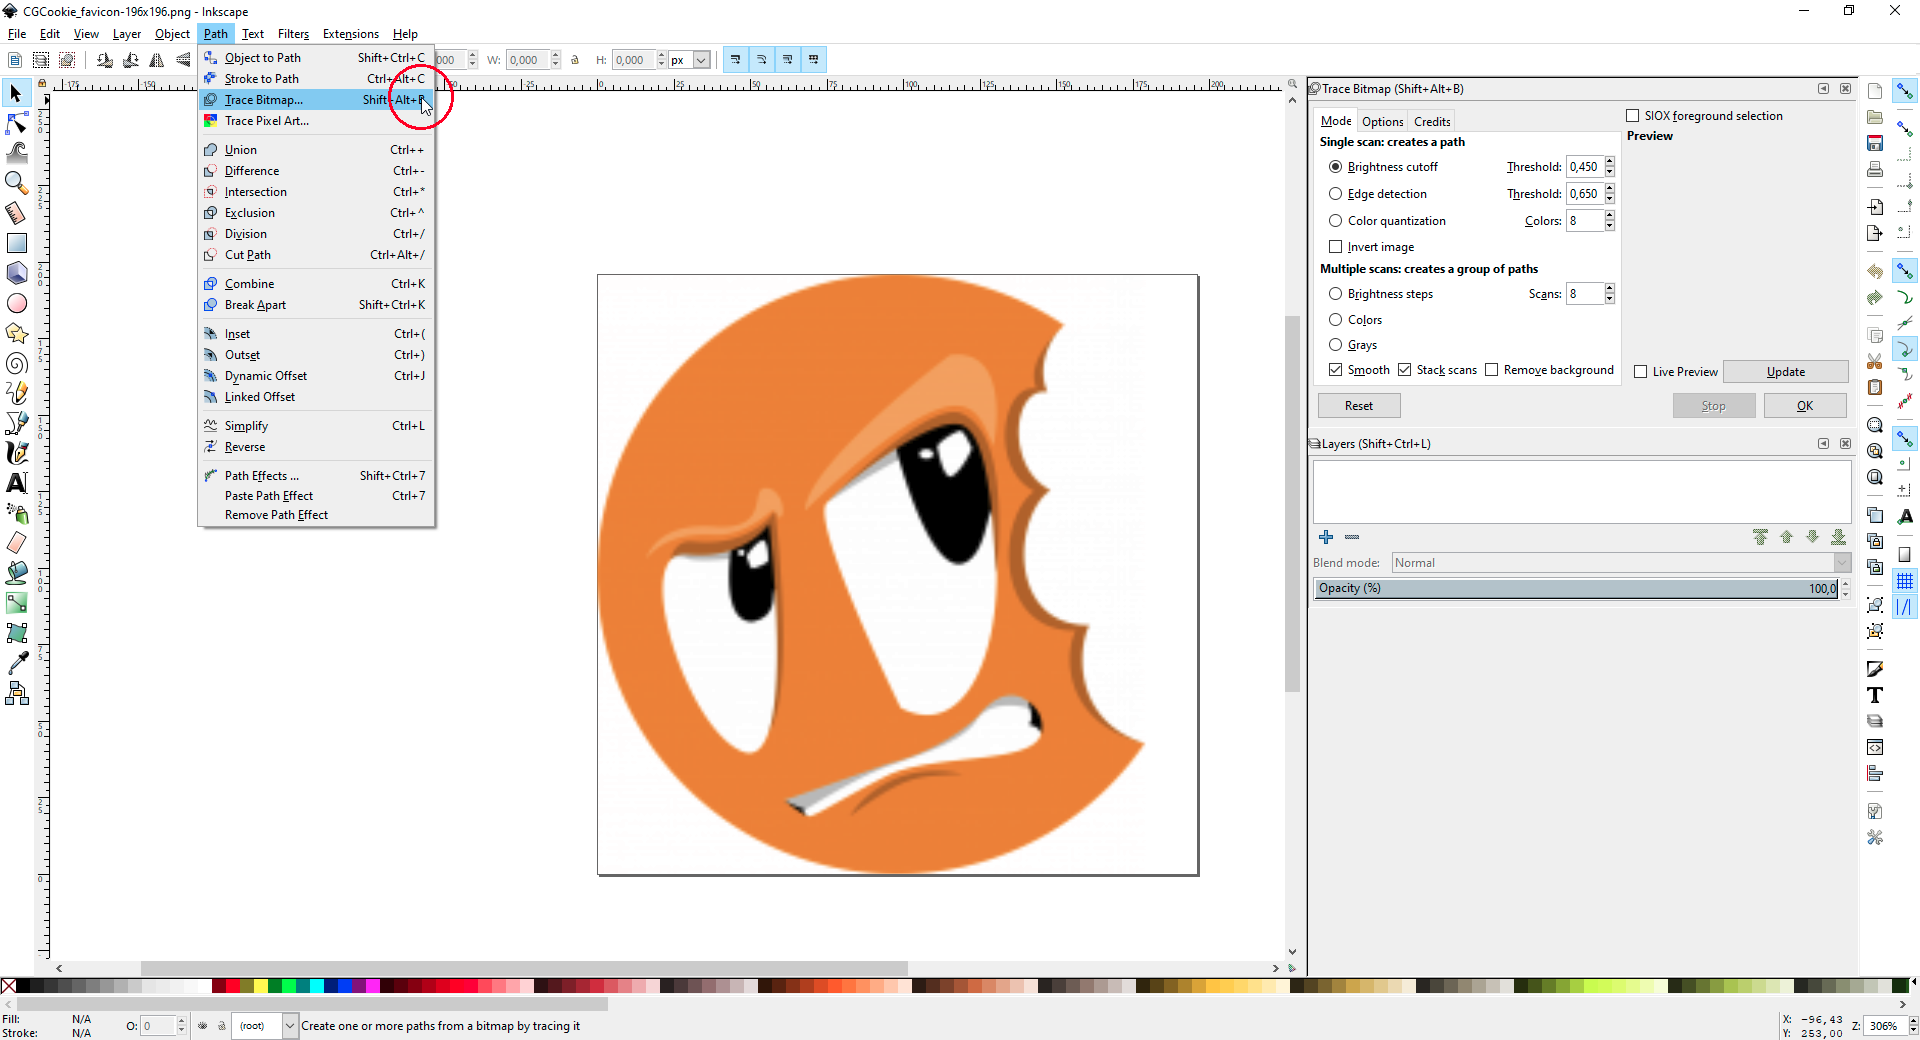Select the Calligraphy tool

16,453
